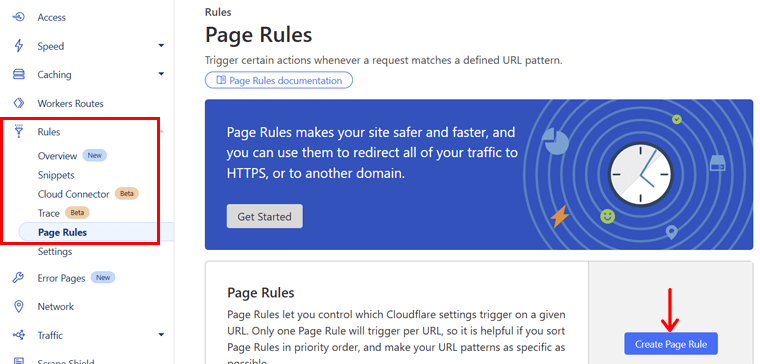Click Create Page Rule button
This screenshot has height=364, width=760.
pyautogui.click(x=671, y=344)
